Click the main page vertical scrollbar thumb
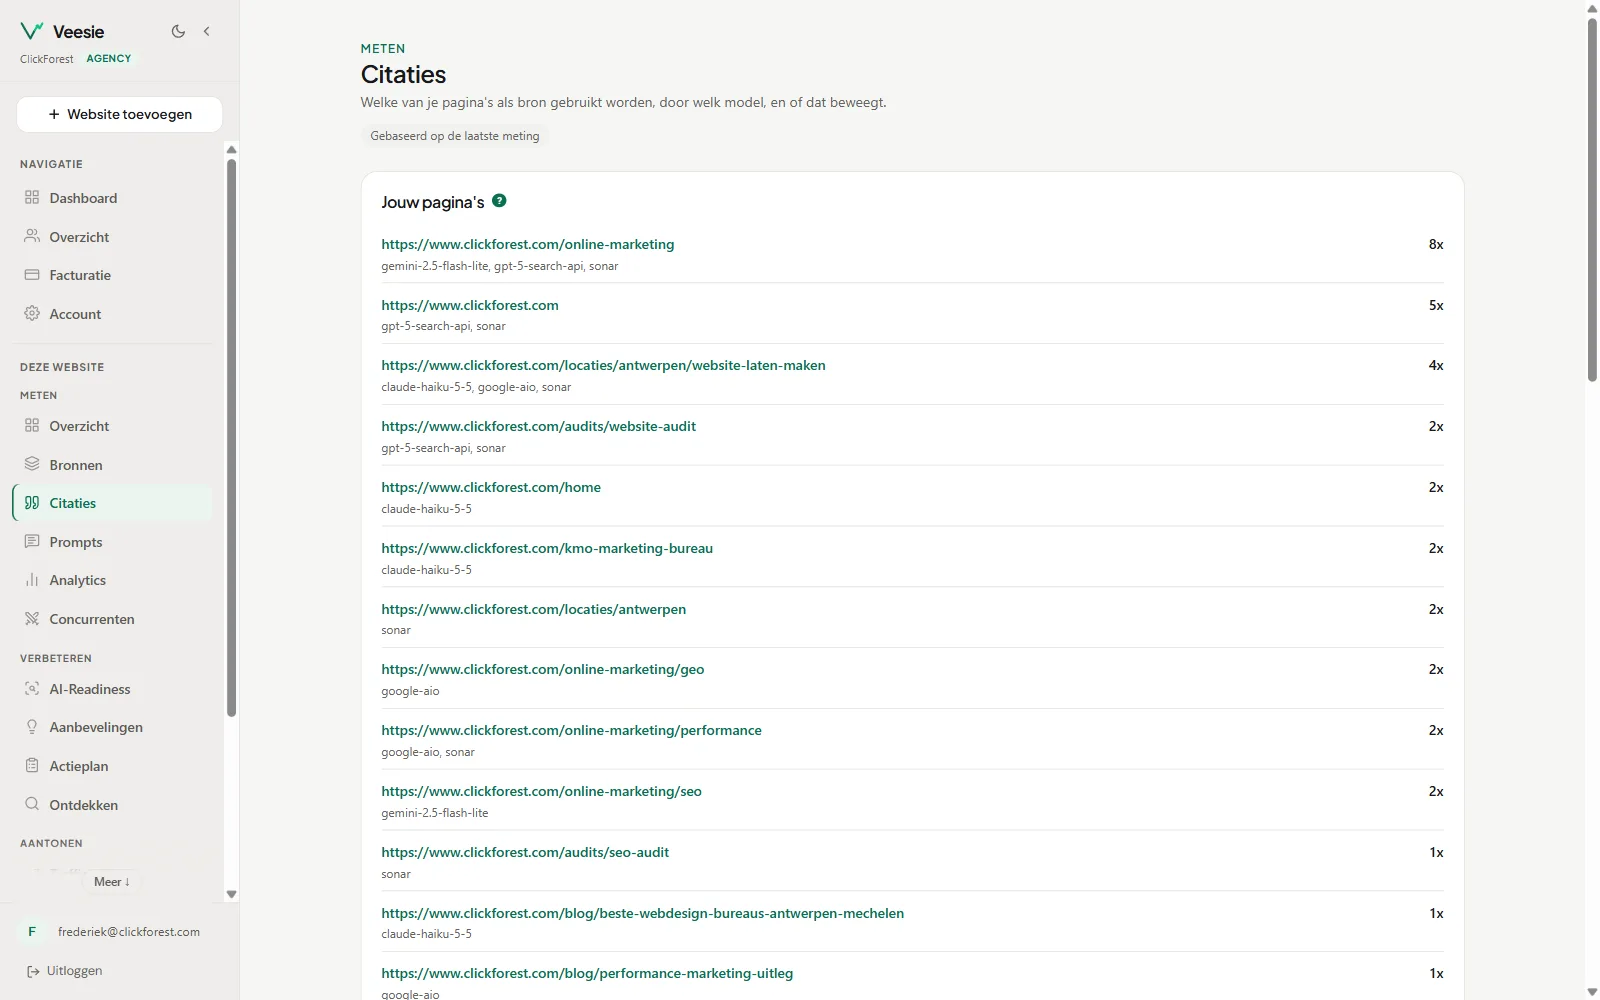The height and width of the screenshot is (1000, 1600). pyautogui.click(x=1592, y=200)
